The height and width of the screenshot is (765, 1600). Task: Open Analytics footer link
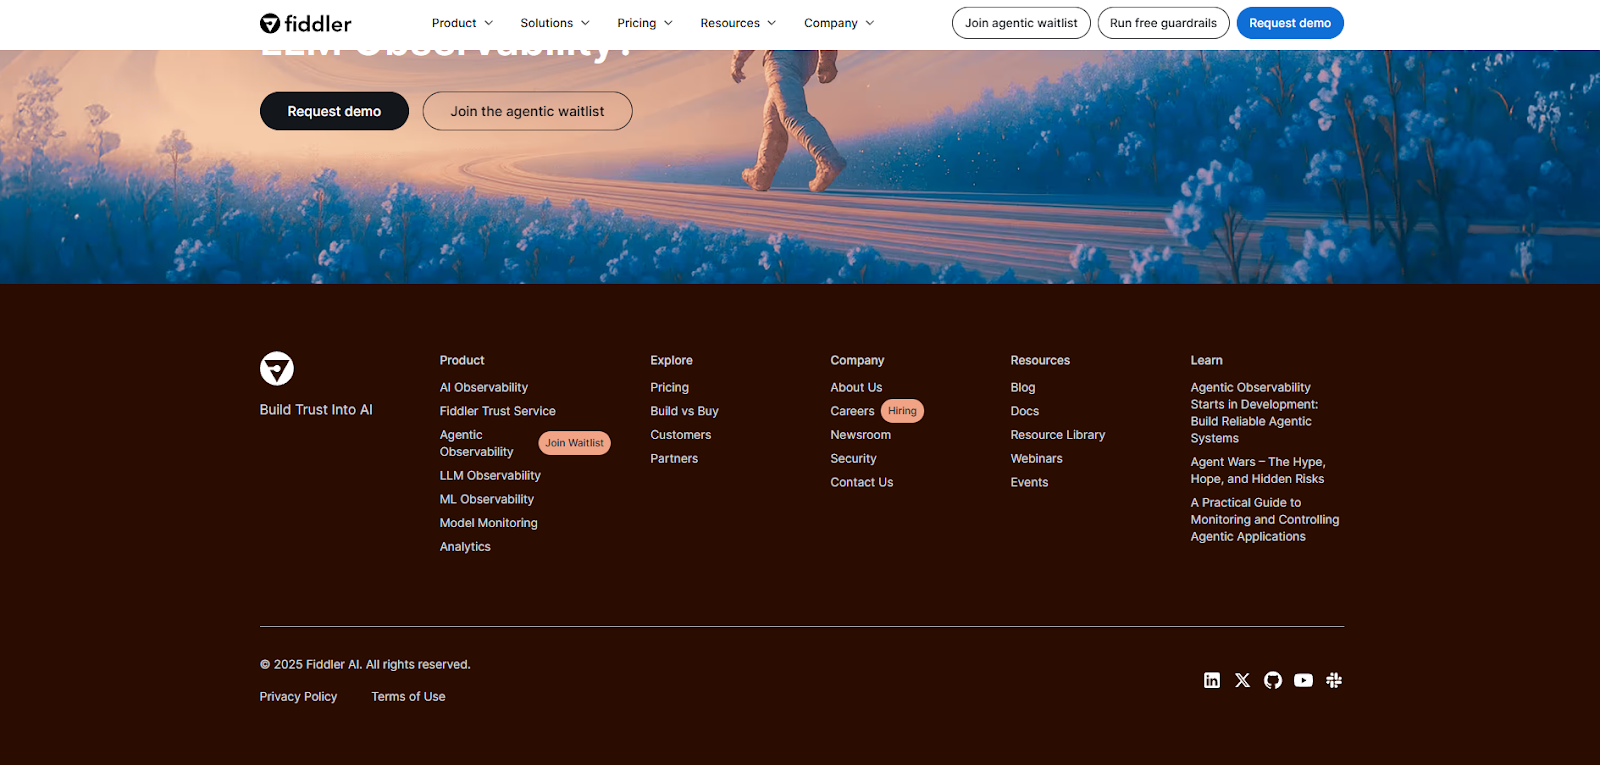[x=465, y=547]
